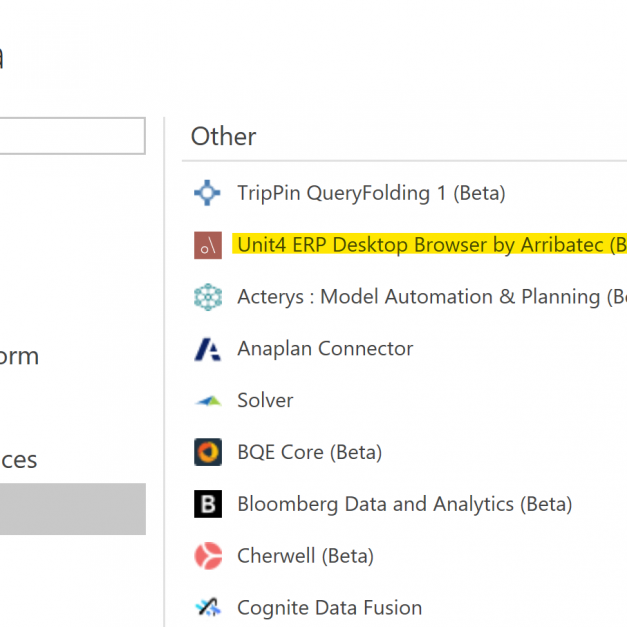
Task: Click the Solver connector icon
Action: [208, 401]
